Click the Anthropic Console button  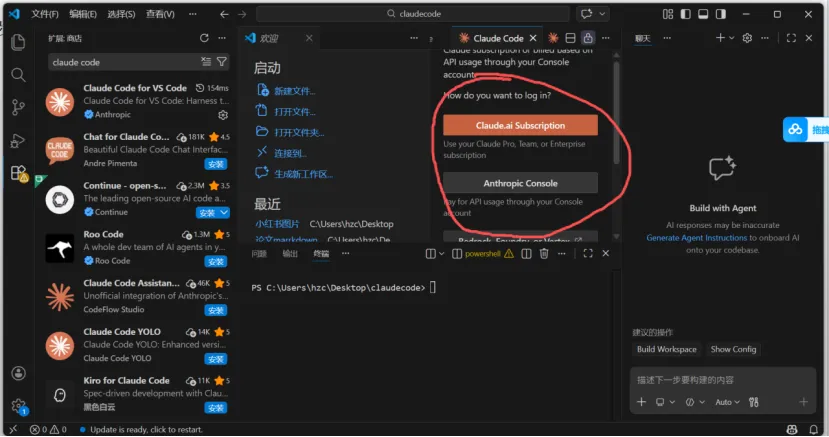click(520, 183)
